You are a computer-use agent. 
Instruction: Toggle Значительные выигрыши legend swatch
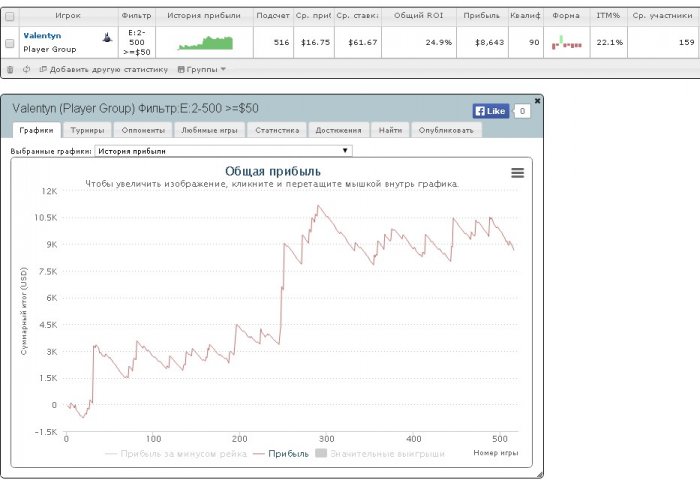point(322,453)
